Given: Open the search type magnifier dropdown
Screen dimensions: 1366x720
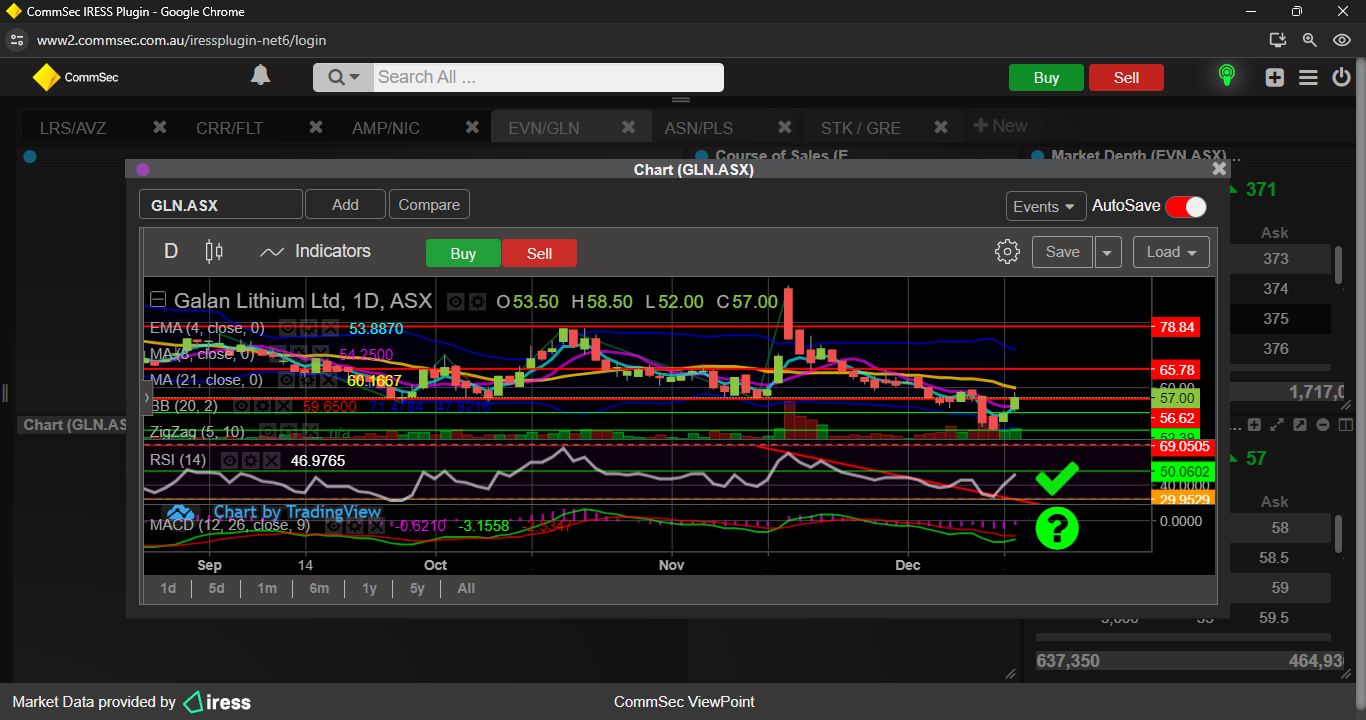Looking at the screenshot, I should tap(343, 78).
